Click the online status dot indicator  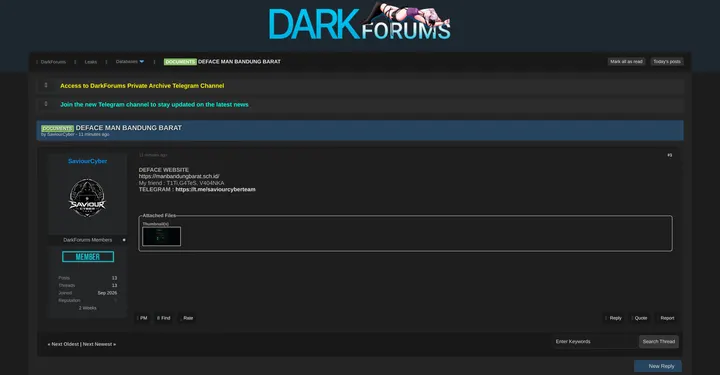pyautogui.click(x=124, y=240)
